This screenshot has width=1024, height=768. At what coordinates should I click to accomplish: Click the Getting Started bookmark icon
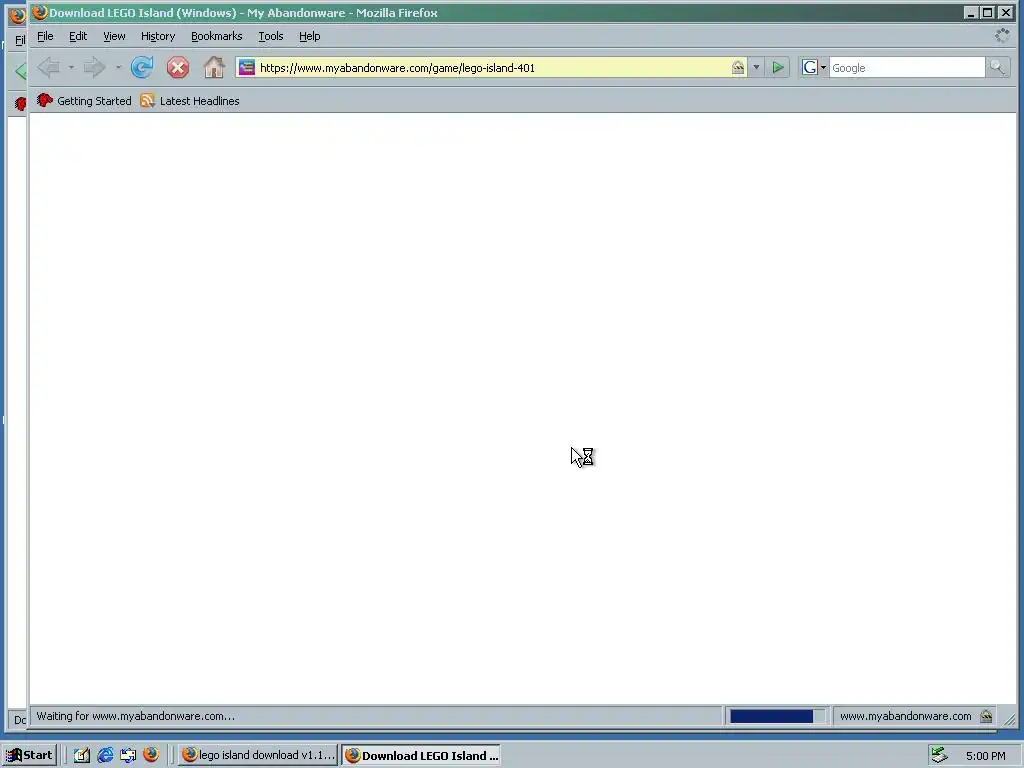[x=44, y=101]
